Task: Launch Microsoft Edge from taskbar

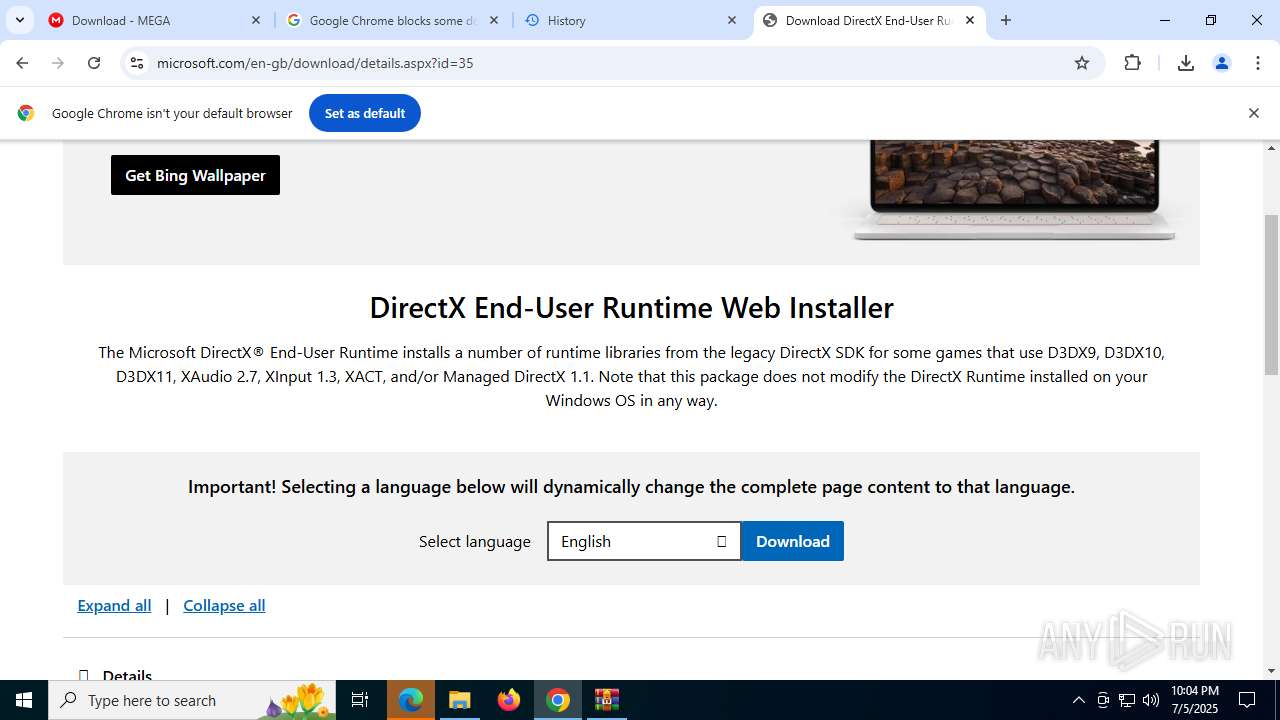Action: click(x=411, y=700)
